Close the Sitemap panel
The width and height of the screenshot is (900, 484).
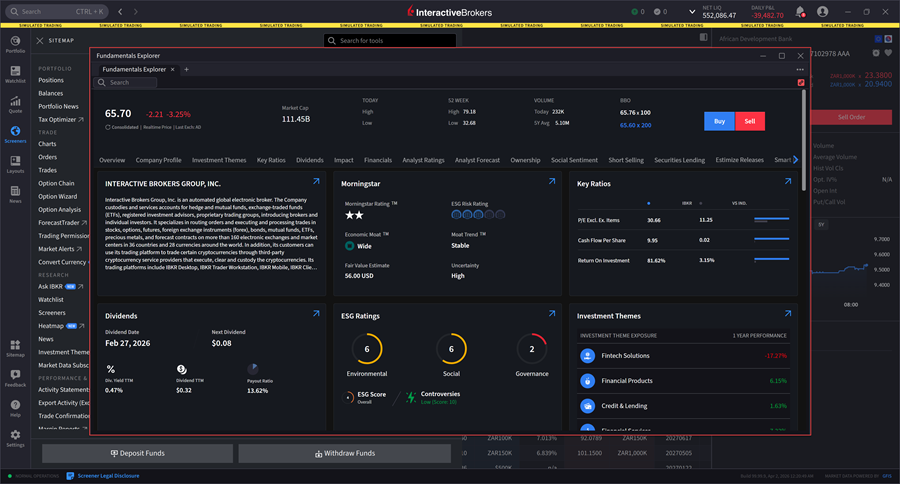tap(39, 40)
